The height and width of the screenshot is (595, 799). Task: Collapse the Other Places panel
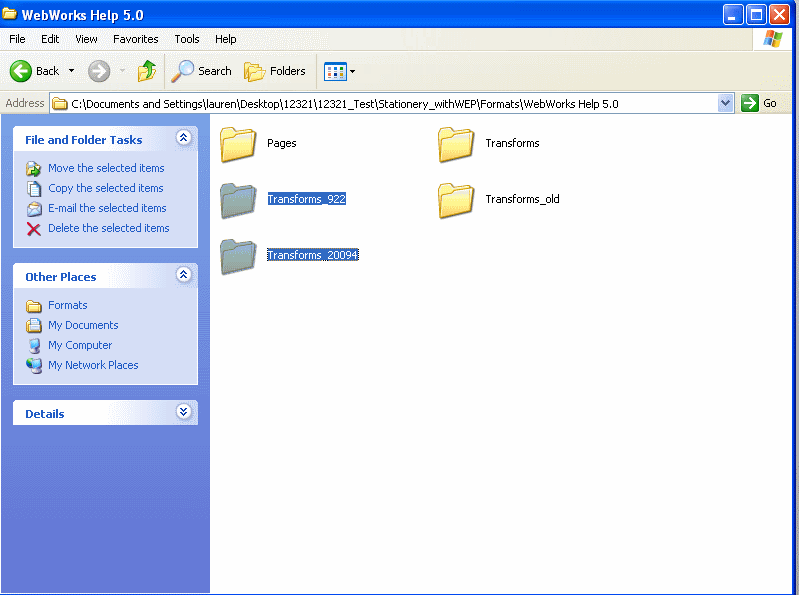click(x=183, y=276)
